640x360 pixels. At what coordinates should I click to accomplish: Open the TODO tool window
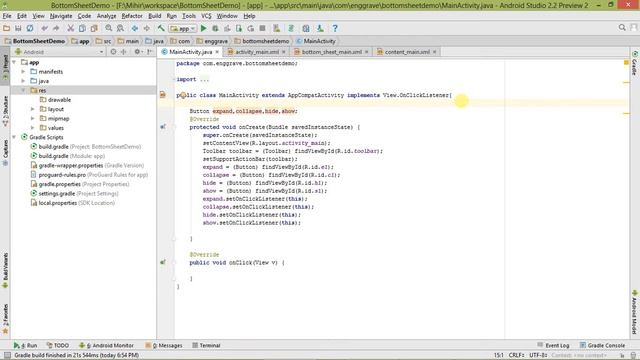click(58, 345)
